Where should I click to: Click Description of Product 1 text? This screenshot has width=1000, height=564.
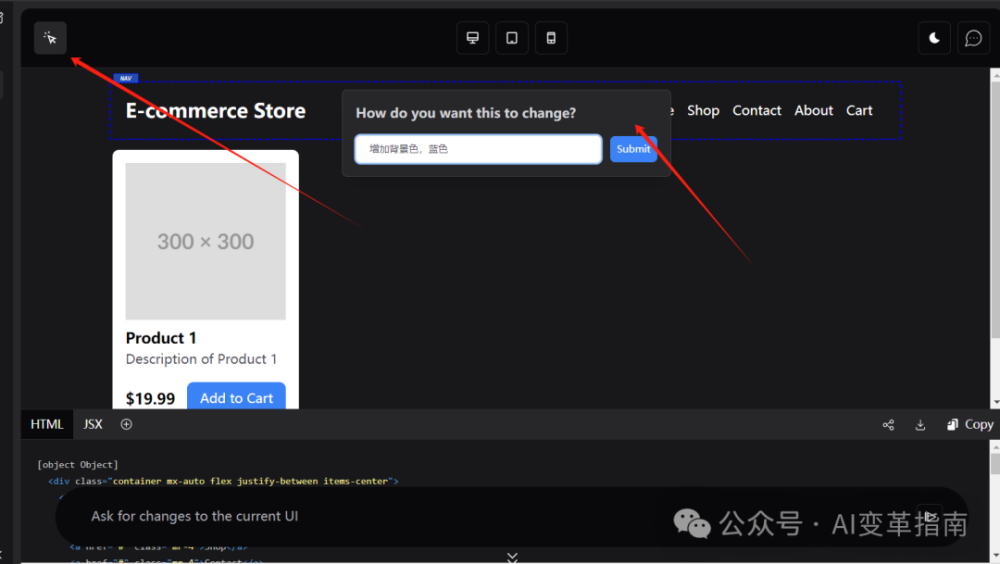click(201, 359)
